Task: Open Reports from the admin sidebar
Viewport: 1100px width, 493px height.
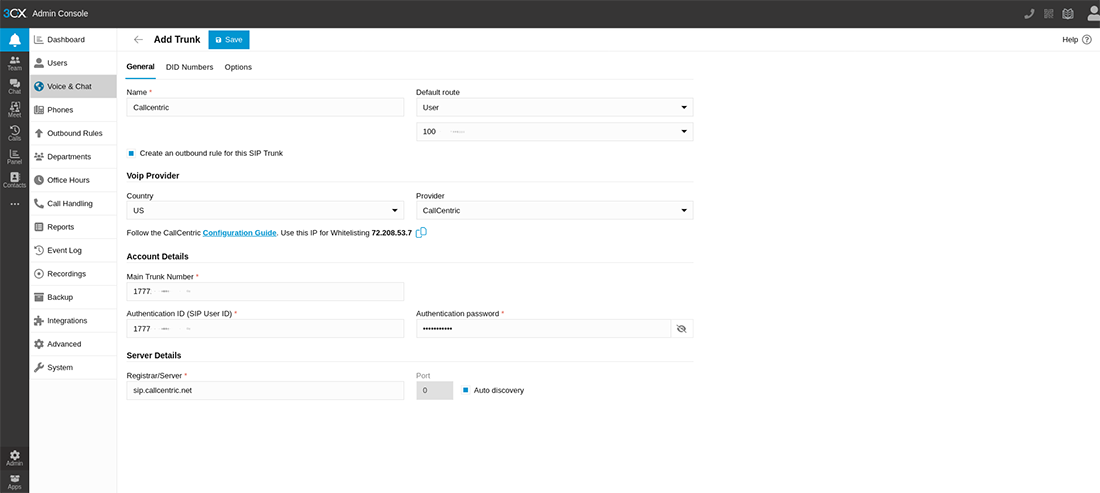Action: [x=73, y=227]
